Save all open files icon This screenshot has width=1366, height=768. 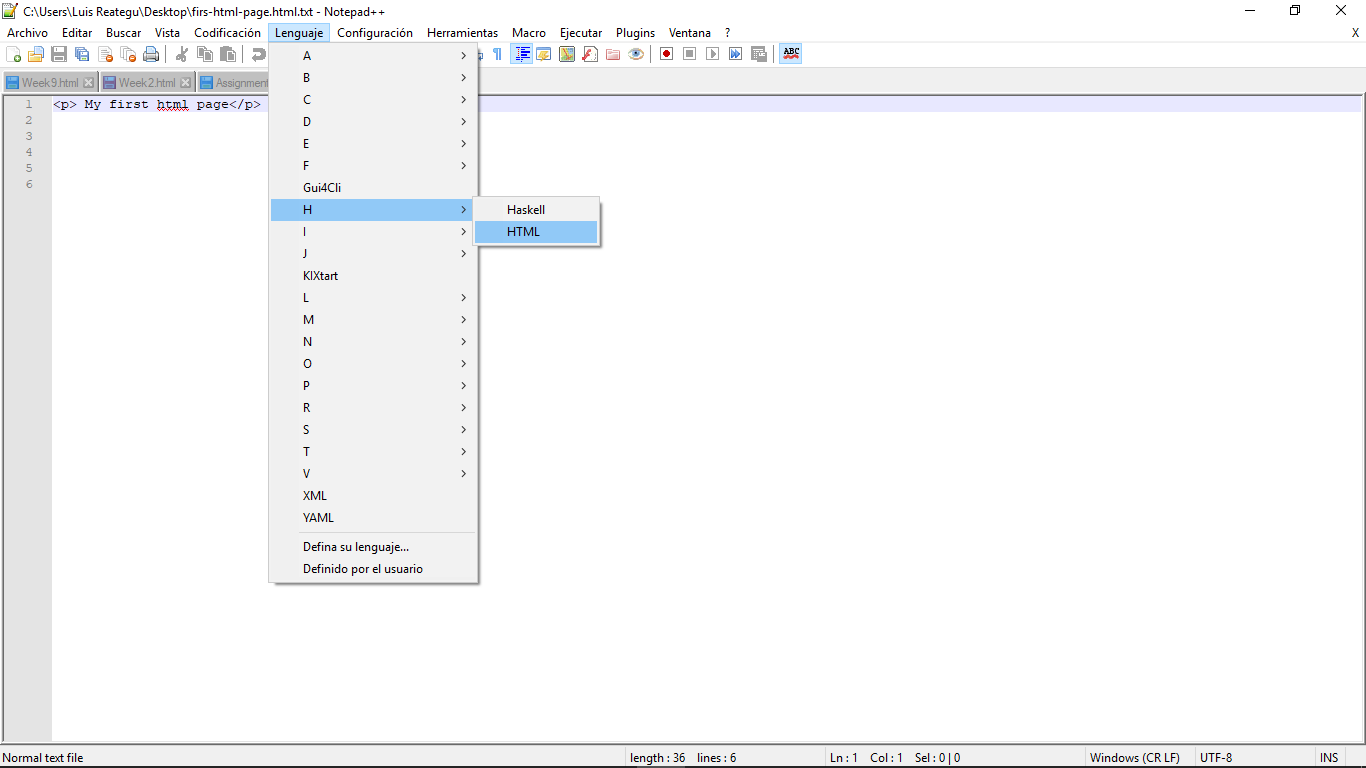82,54
